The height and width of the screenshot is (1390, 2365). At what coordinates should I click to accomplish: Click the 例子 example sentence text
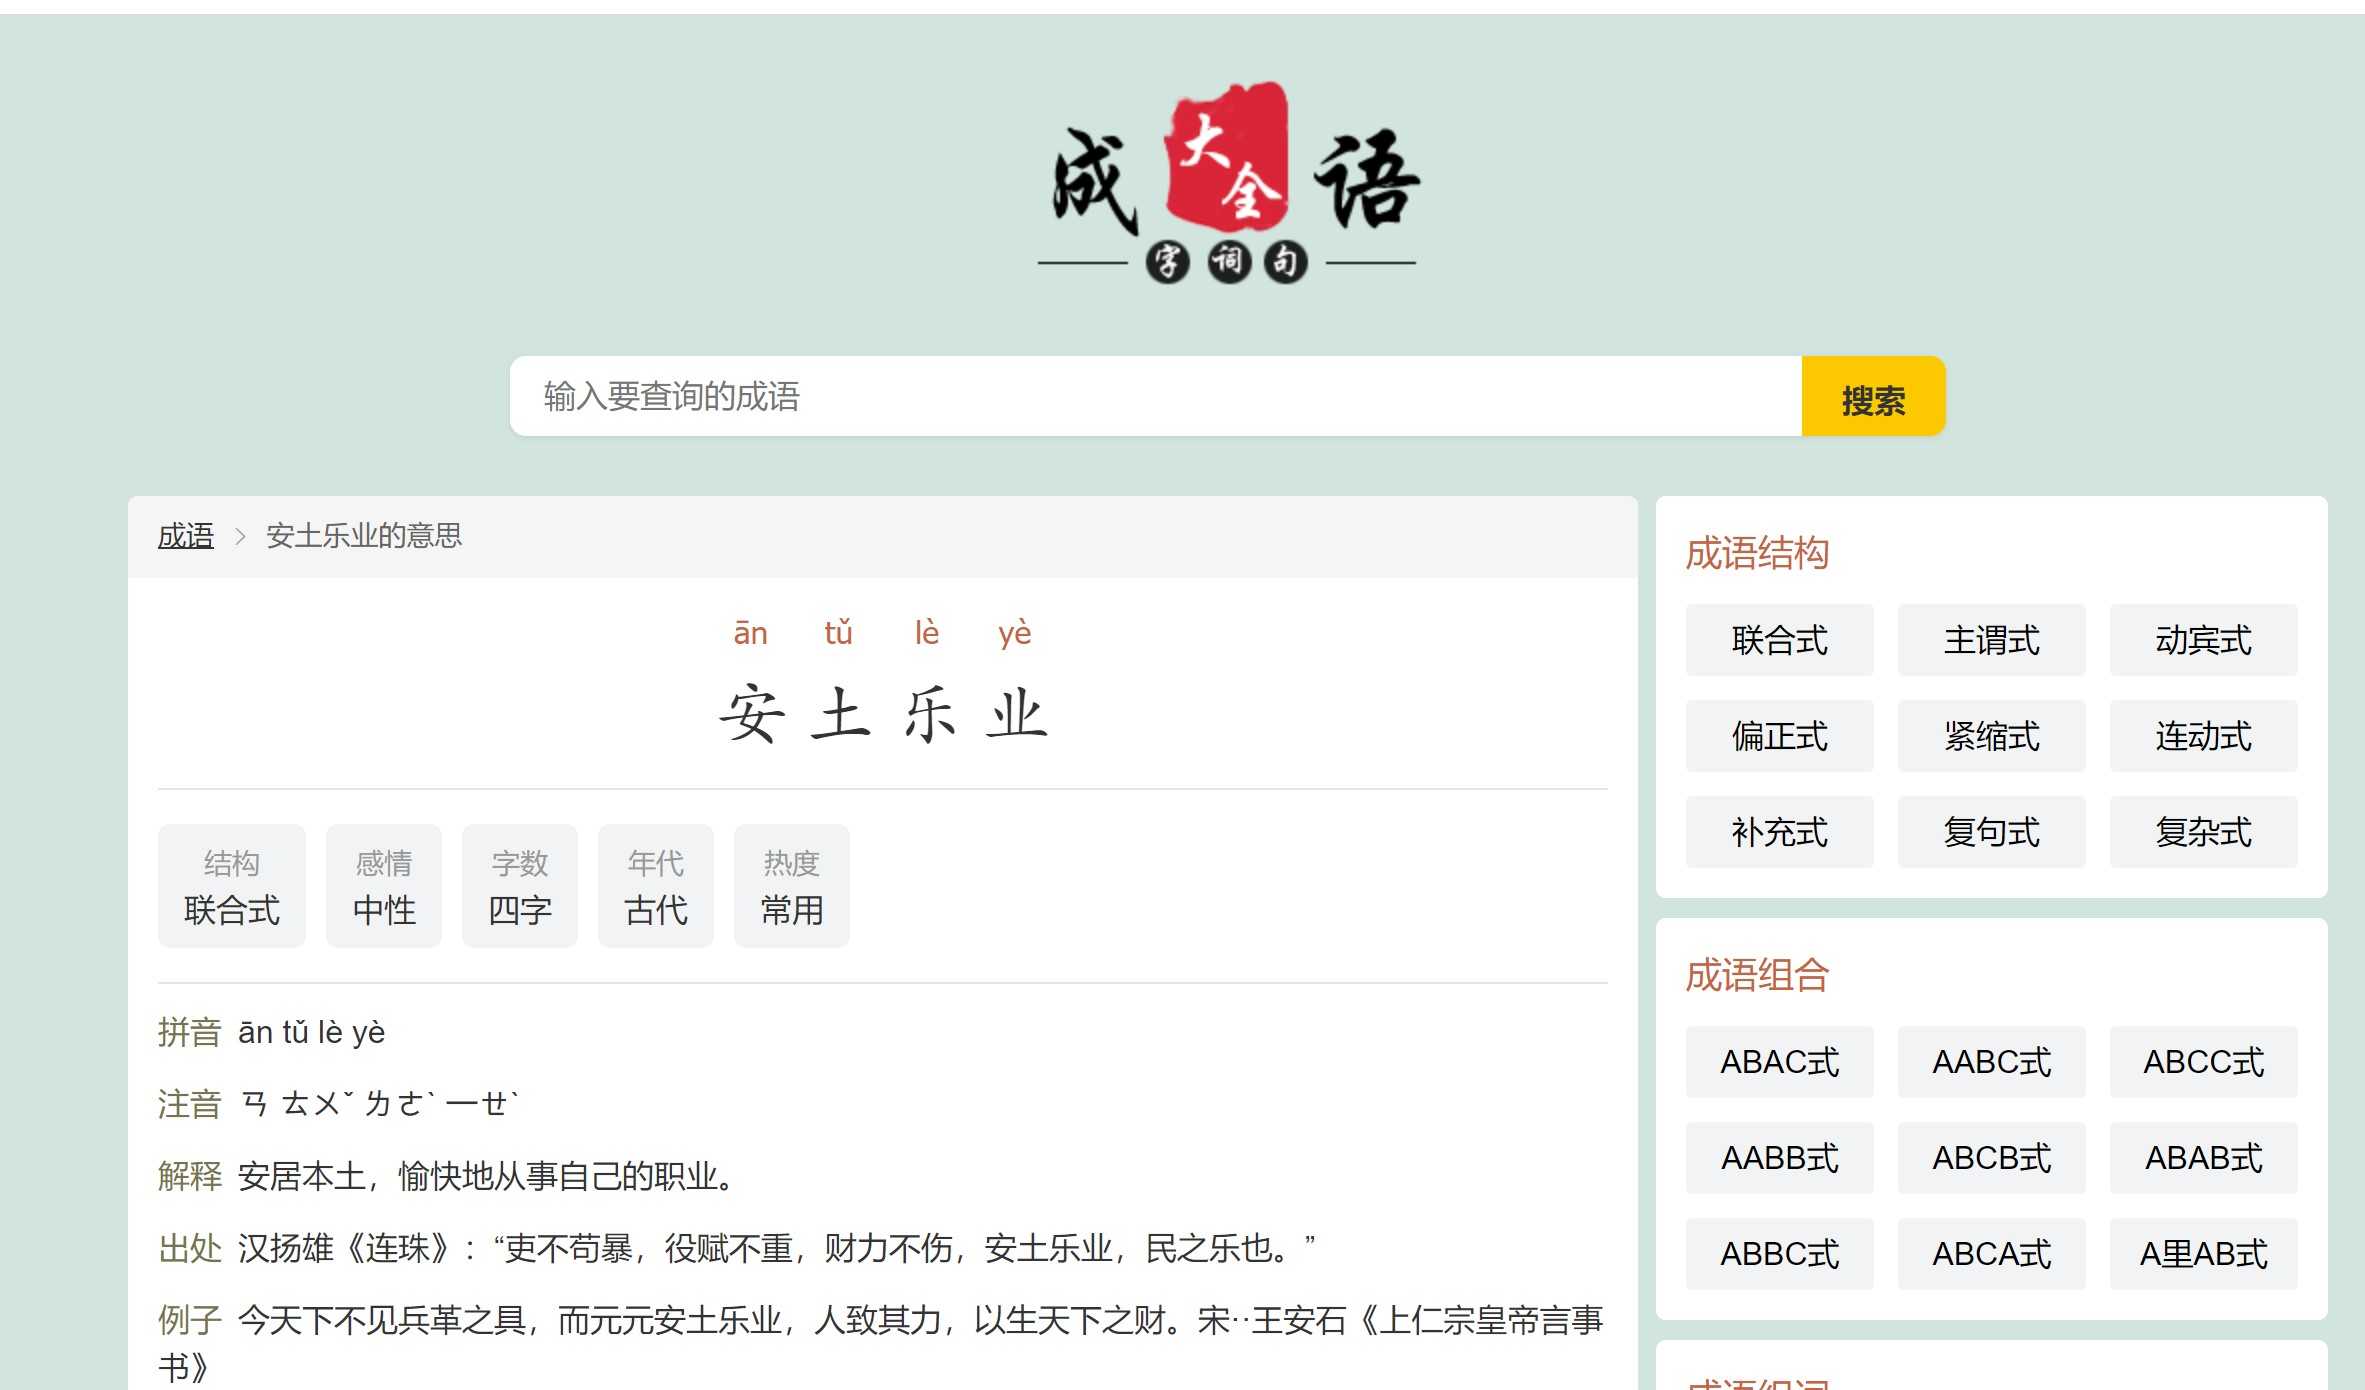pos(882,1343)
